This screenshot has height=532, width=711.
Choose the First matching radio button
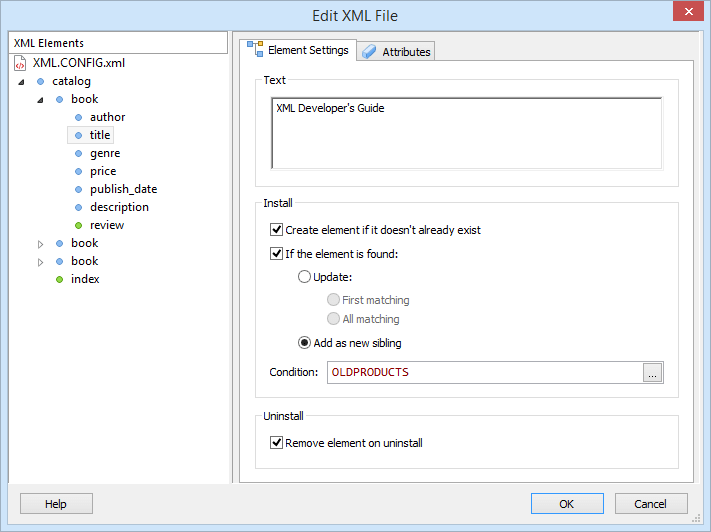click(x=333, y=299)
